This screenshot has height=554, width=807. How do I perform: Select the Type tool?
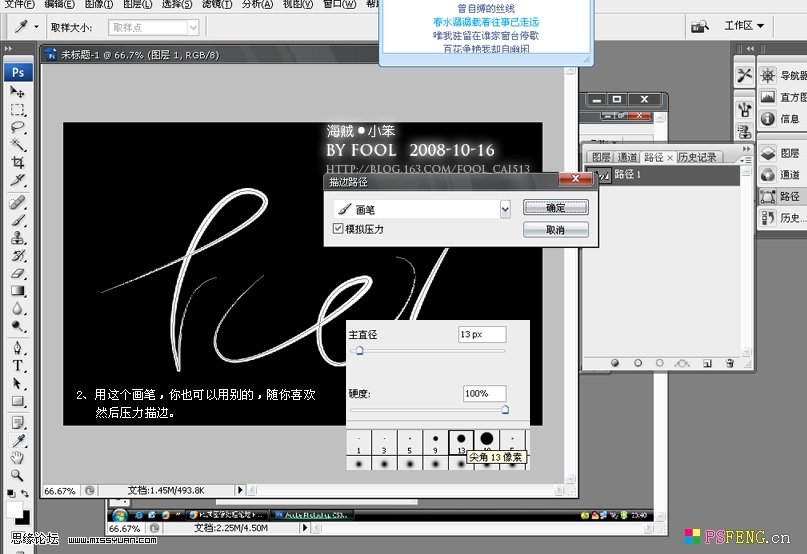coord(17,366)
